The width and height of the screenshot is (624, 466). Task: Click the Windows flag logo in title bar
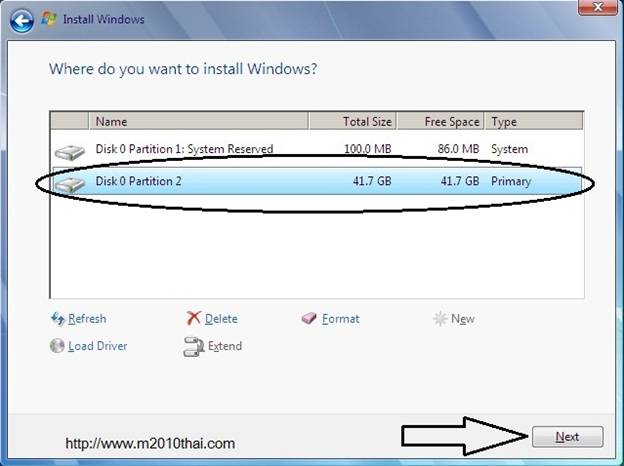pos(49,19)
